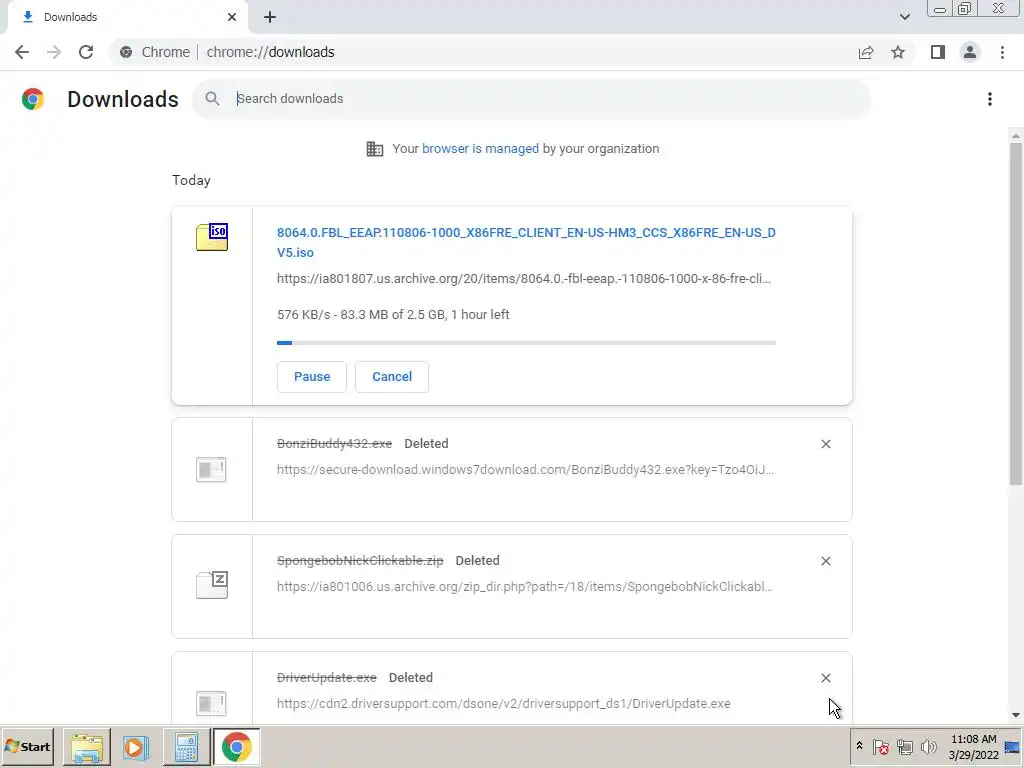
Task: Open Windows Explorer from the taskbar
Action: (87, 747)
